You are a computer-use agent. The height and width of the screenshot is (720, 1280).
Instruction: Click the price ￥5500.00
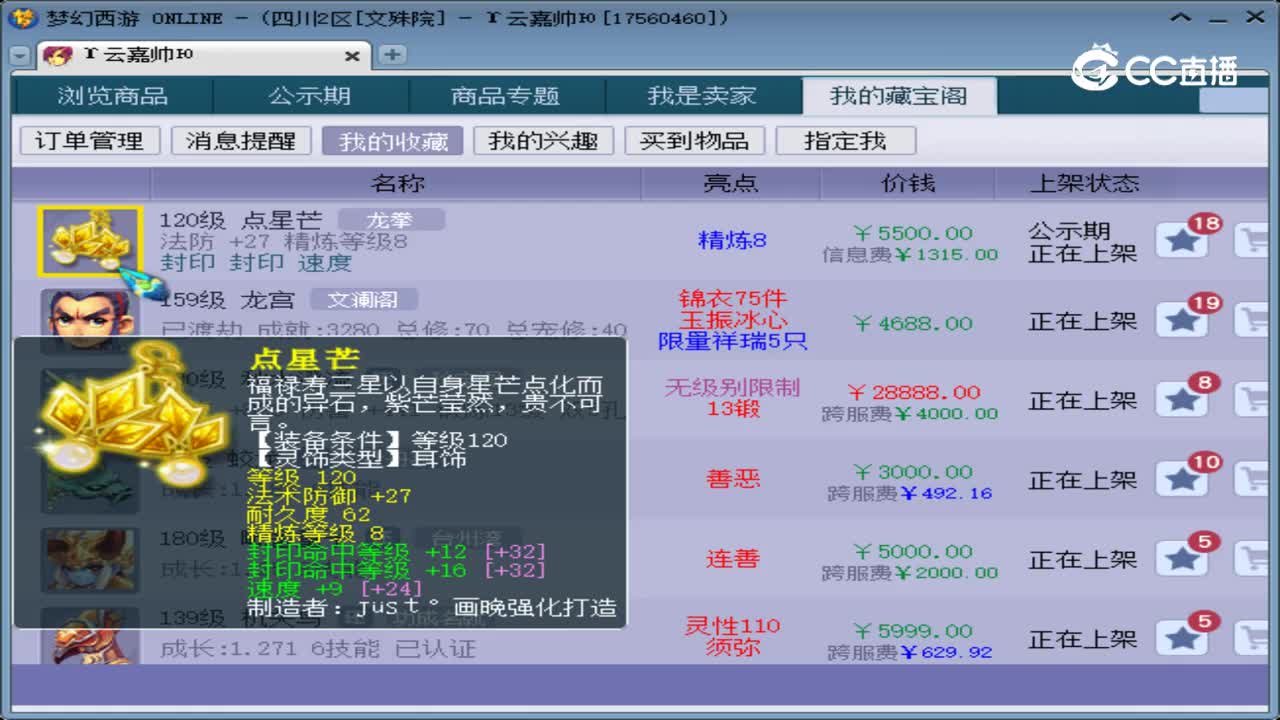pyautogui.click(x=912, y=232)
